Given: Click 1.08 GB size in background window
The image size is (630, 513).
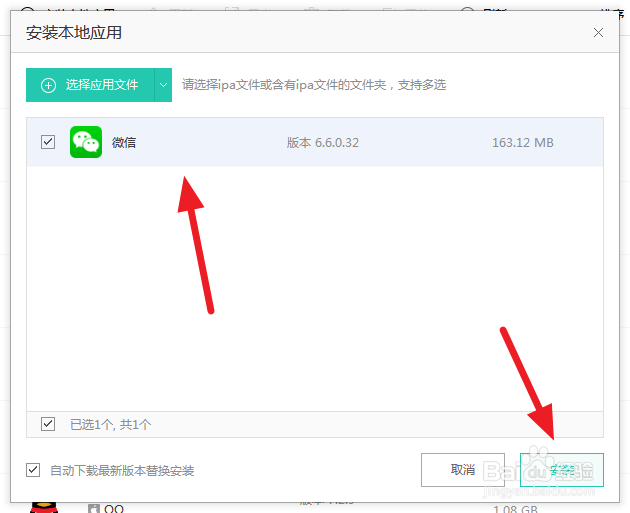Looking at the screenshot, I should pos(515,509).
